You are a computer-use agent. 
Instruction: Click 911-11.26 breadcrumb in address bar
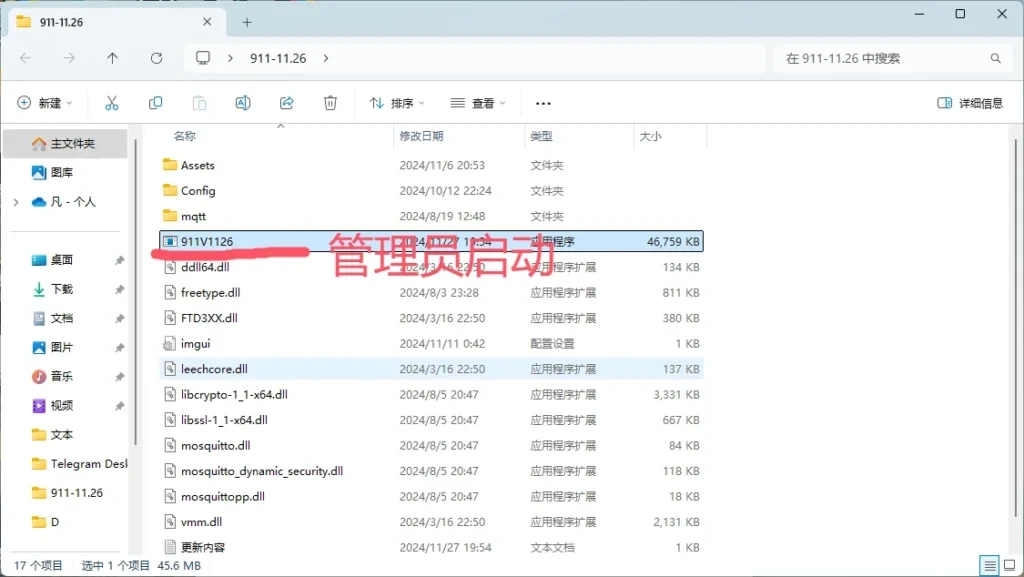[x=278, y=58]
